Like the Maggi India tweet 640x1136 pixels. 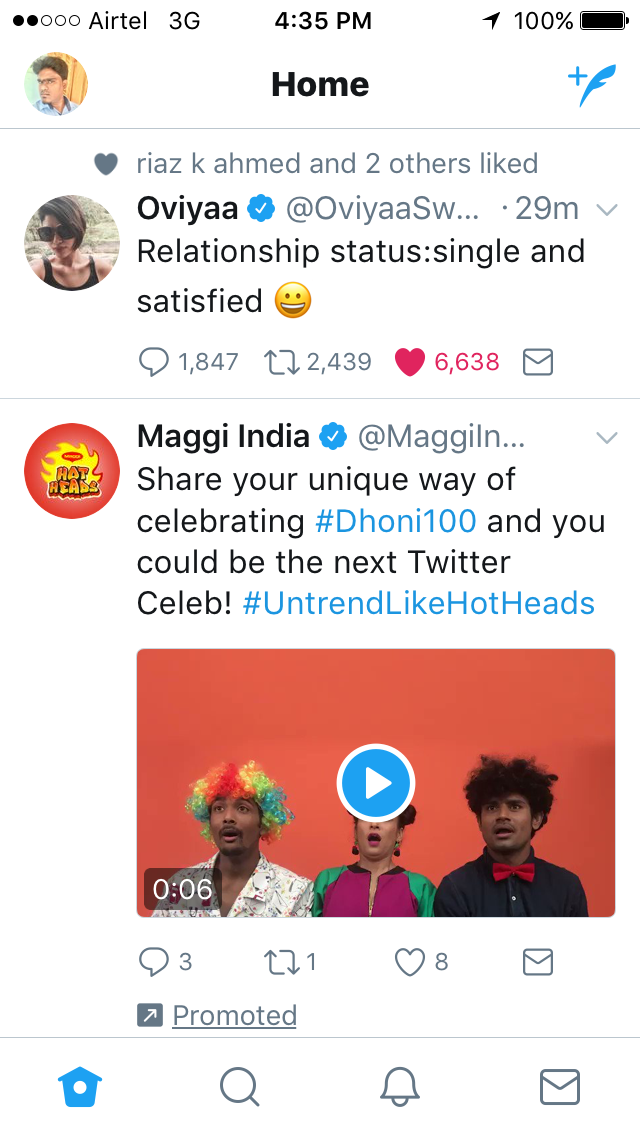click(410, 962)
